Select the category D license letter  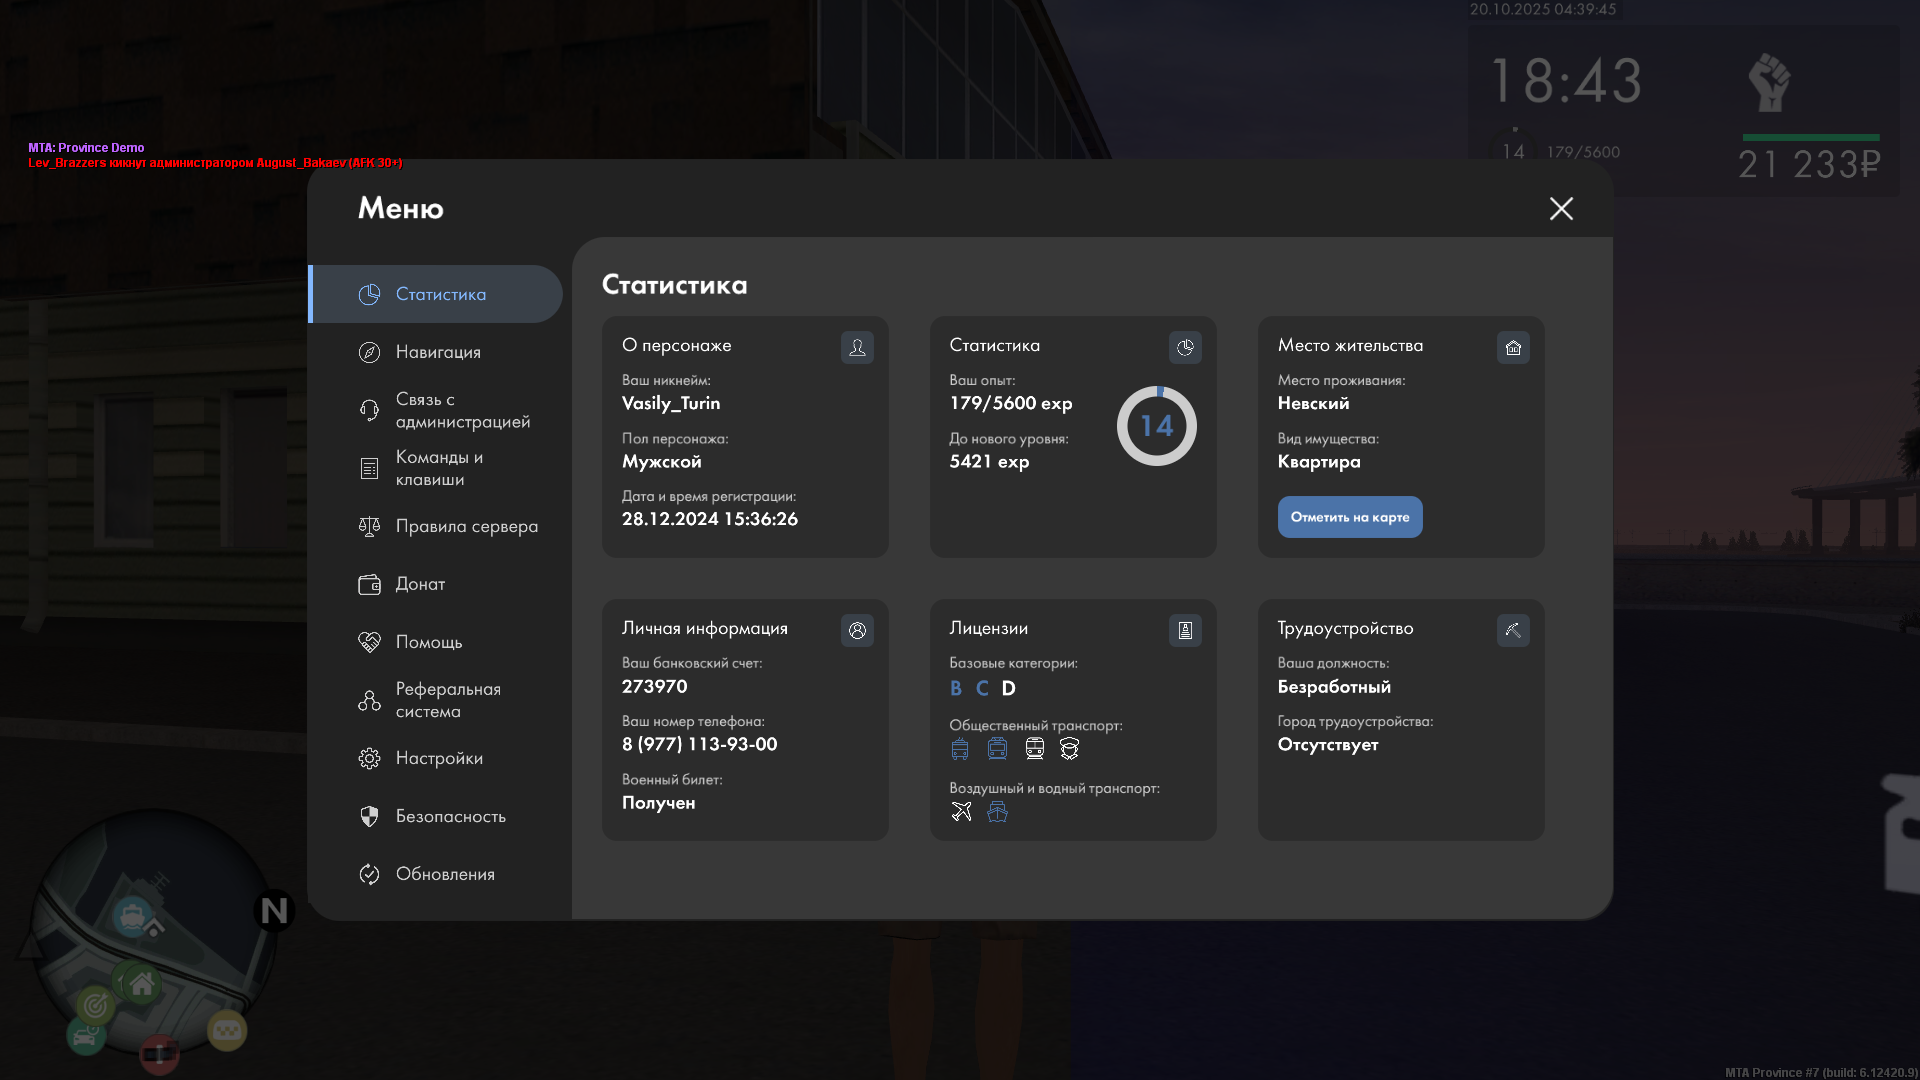click(x=1008, y=689)
